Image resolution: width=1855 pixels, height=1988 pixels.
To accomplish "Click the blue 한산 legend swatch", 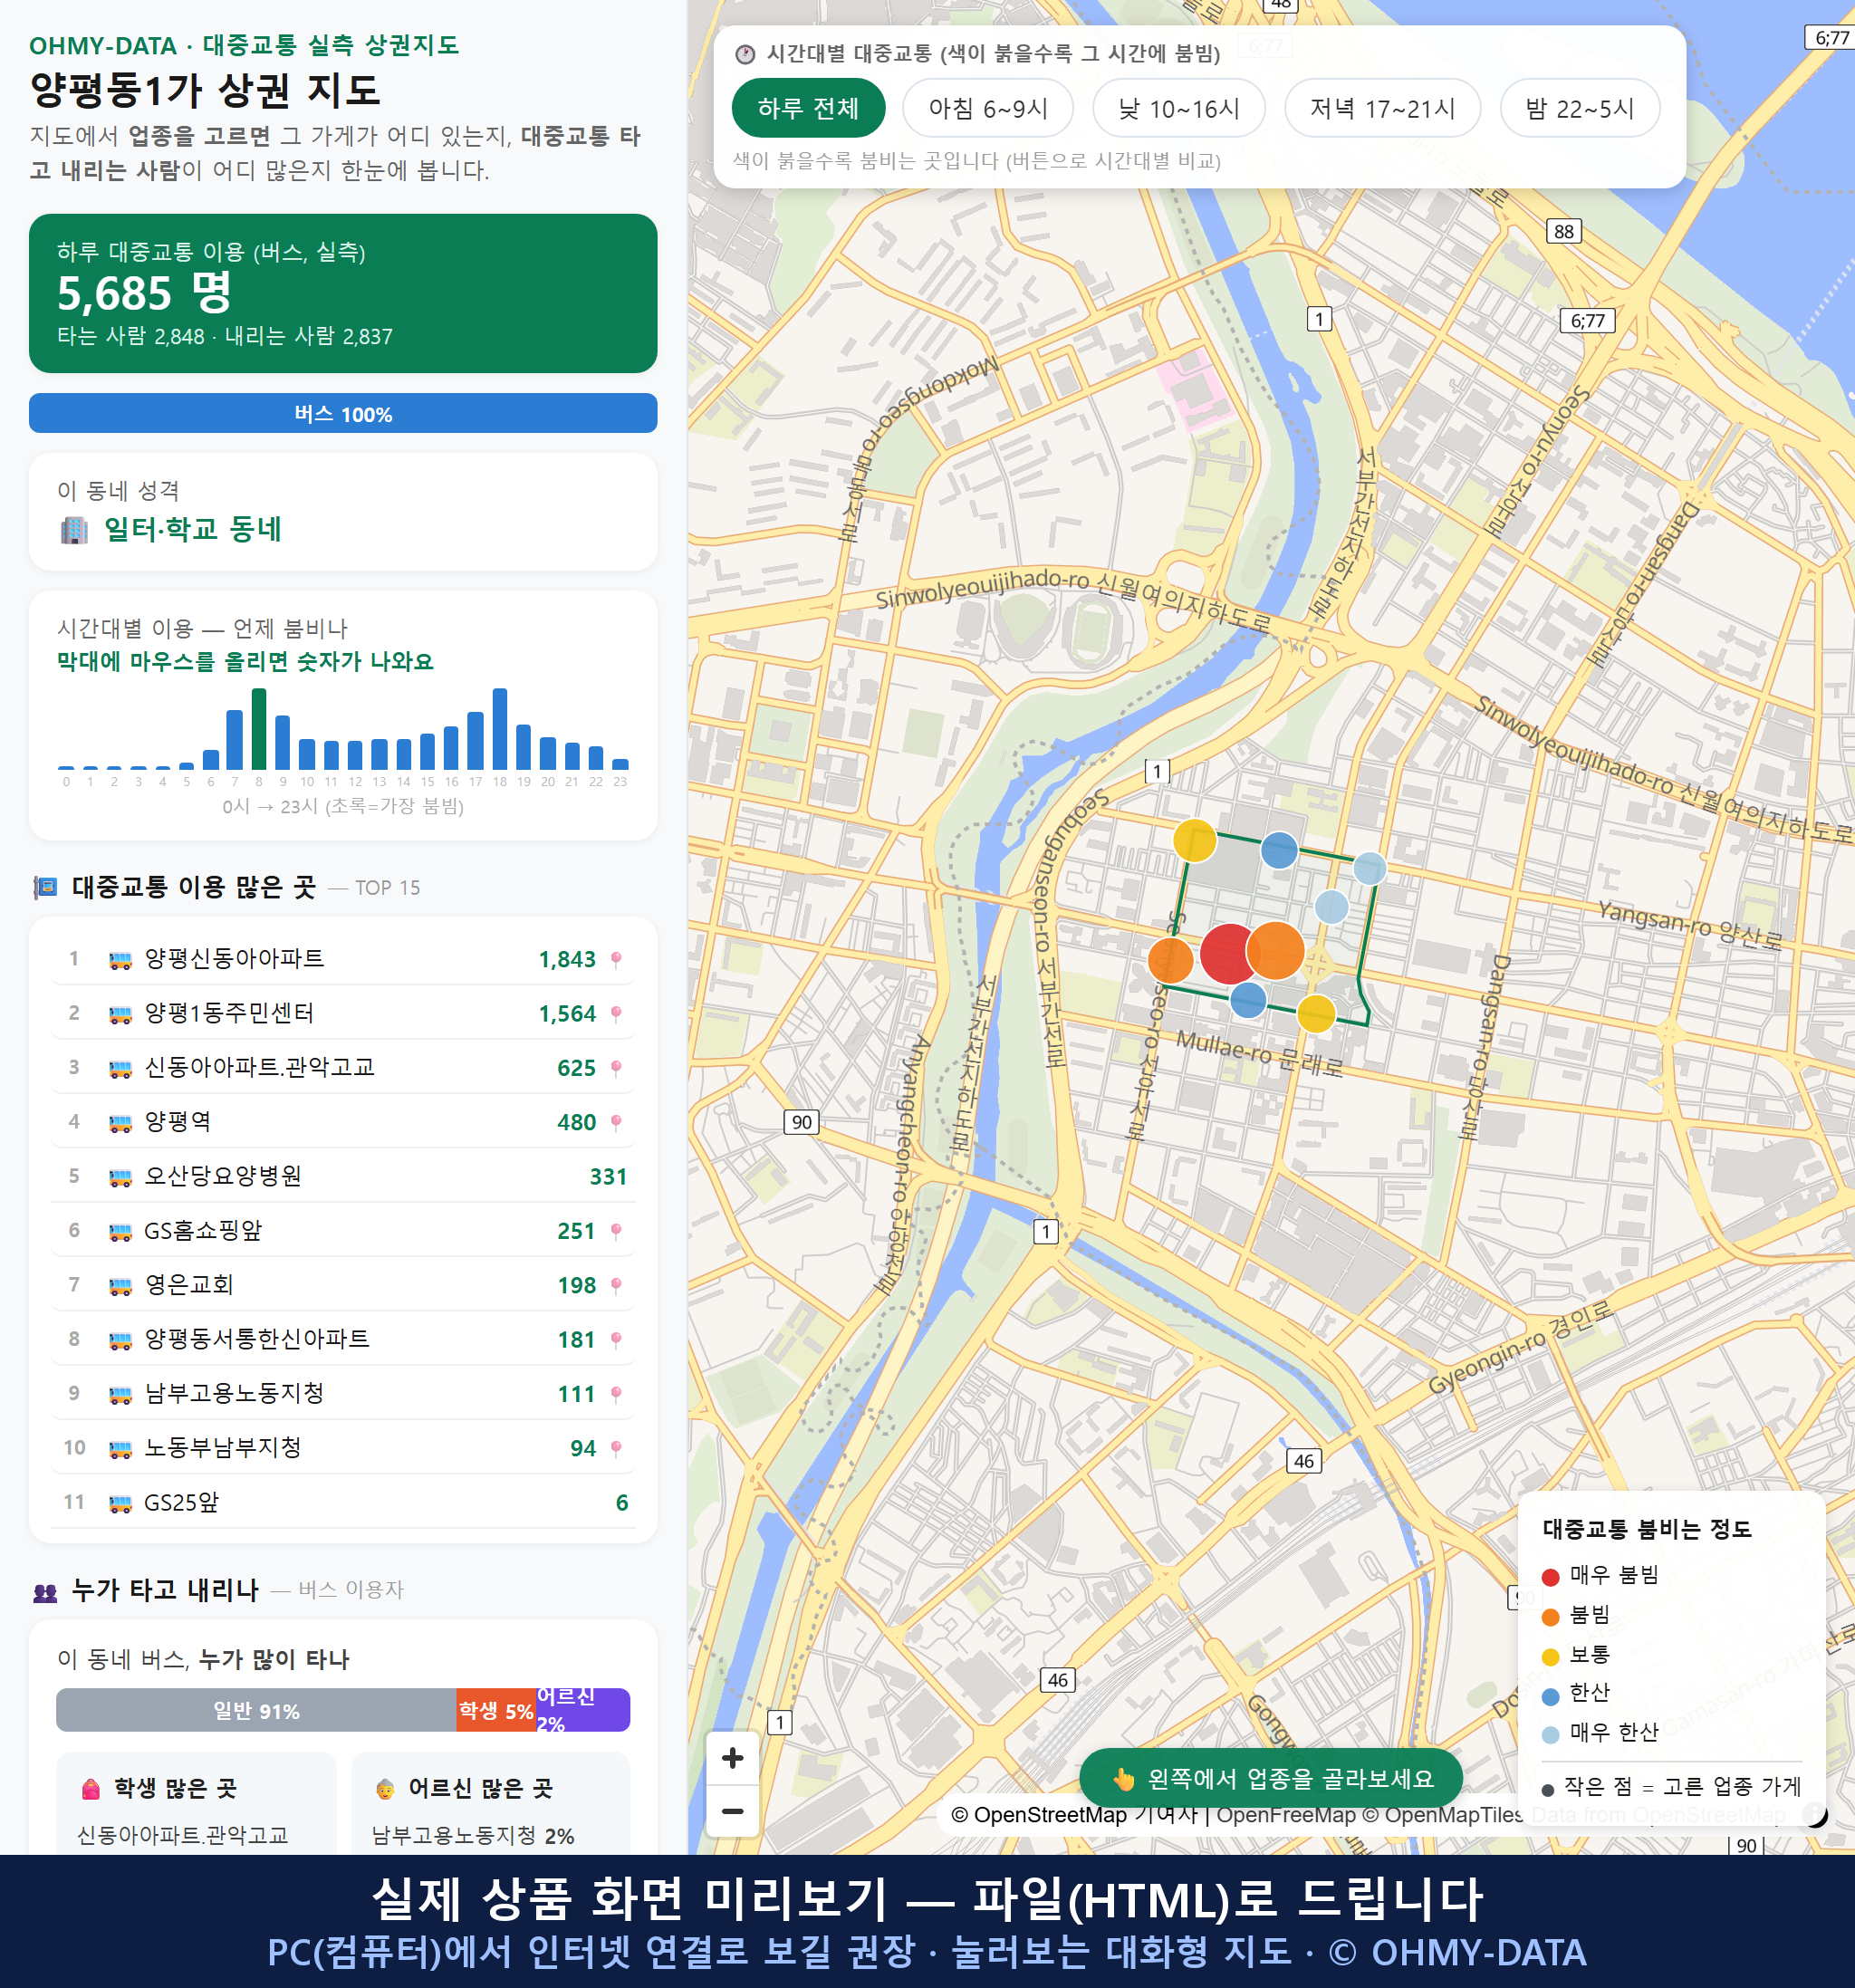I will (x=1551, y=1696).
